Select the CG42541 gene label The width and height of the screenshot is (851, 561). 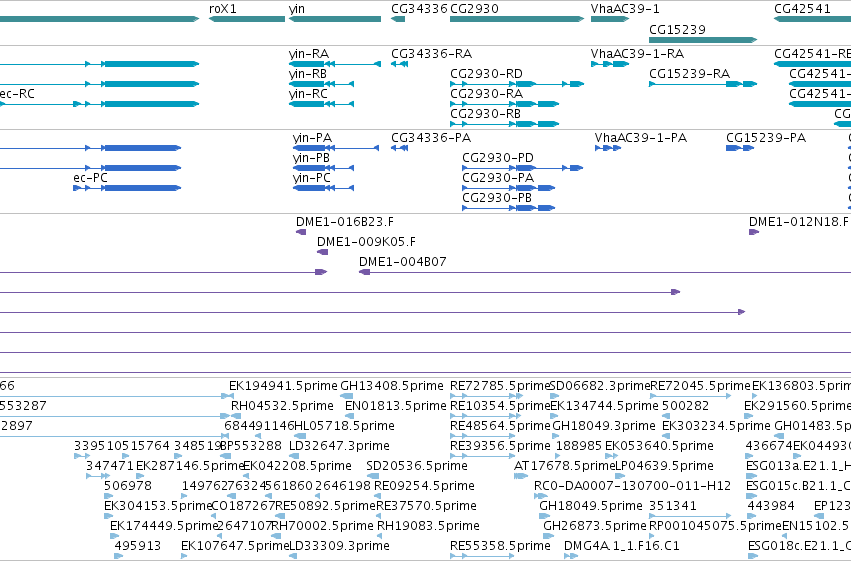802,9
